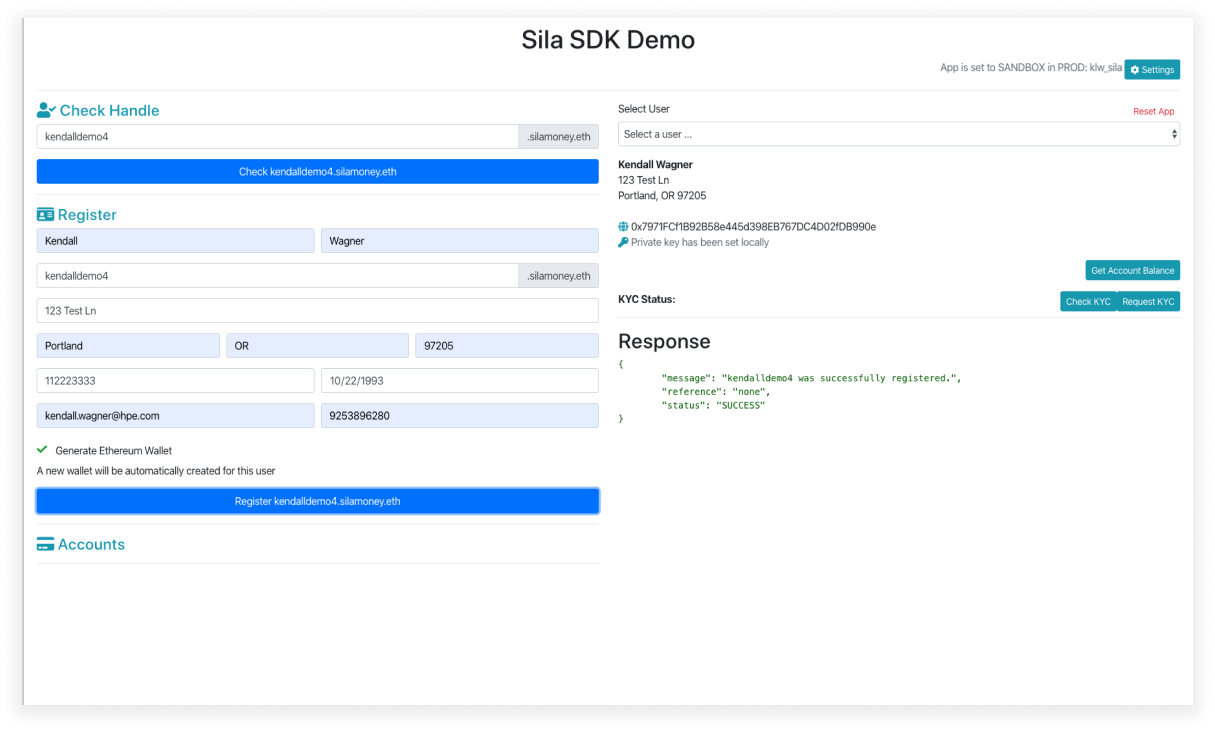This screenshot has height=731, width=1215.
Task: Click the wallet address 0x7971FCf1B92B58e... text
Action: [753, 227]
